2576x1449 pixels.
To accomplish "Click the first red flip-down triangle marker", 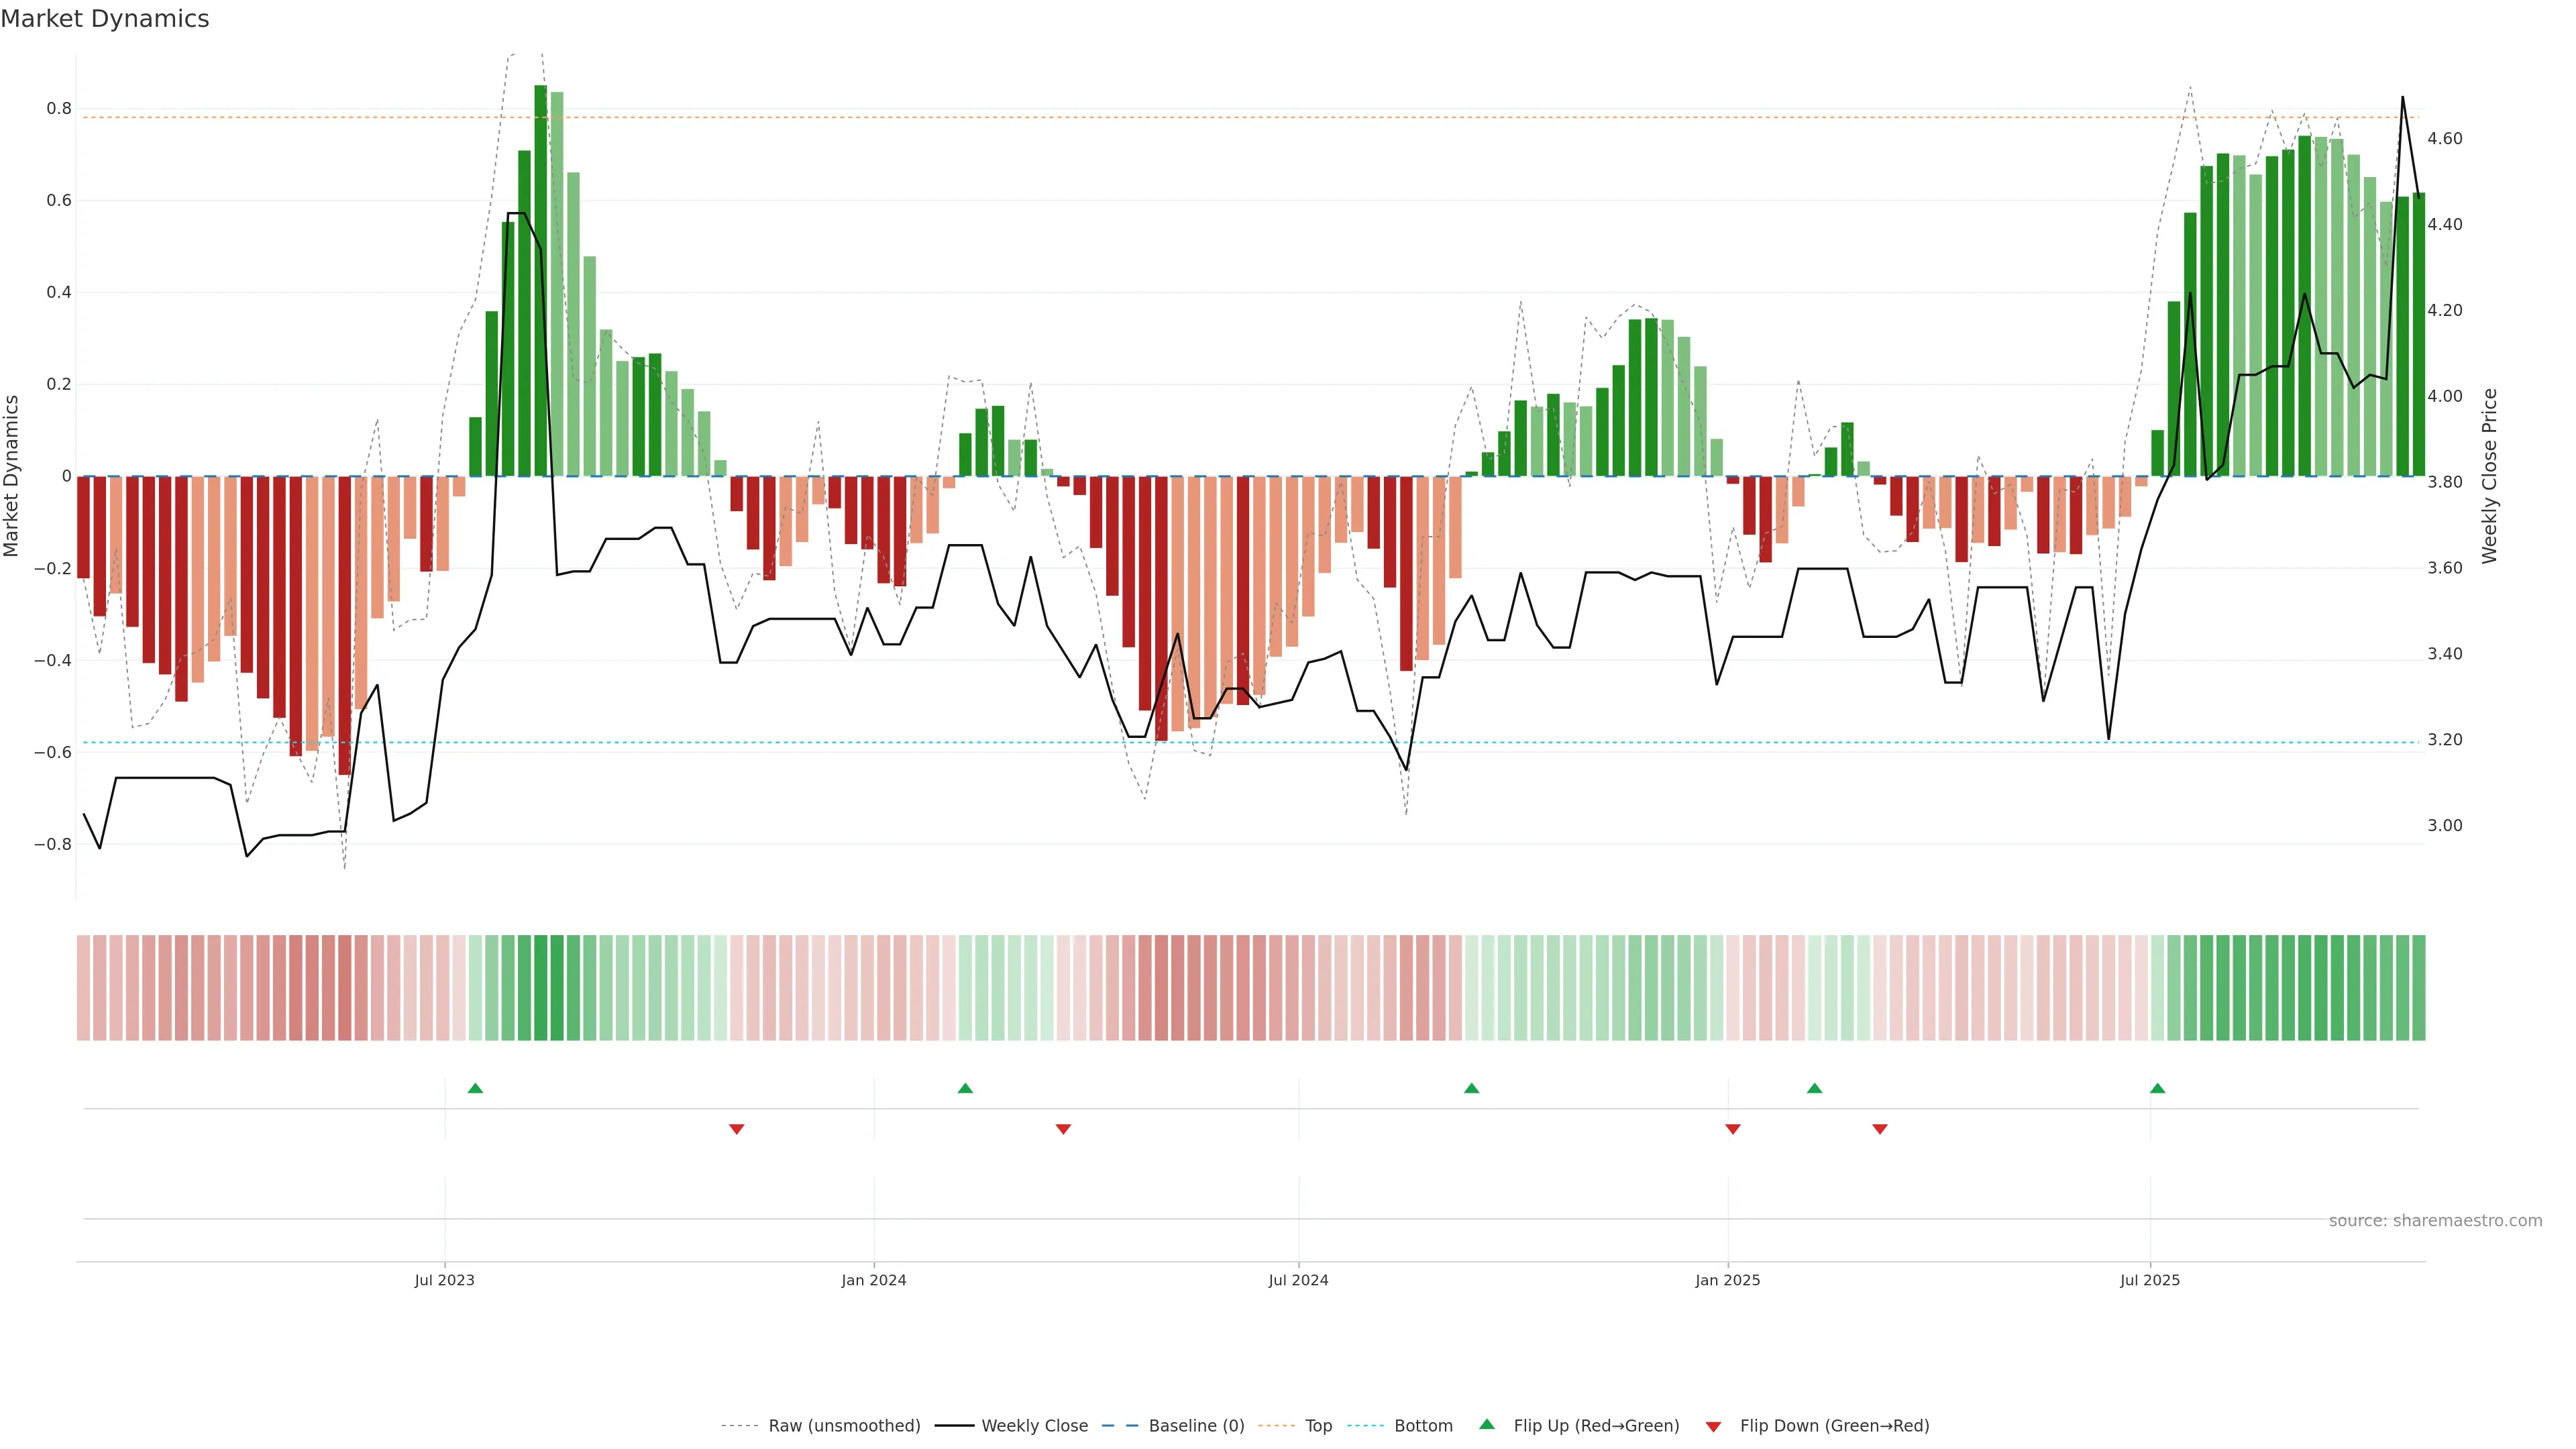I will [x=736, y=1129].
